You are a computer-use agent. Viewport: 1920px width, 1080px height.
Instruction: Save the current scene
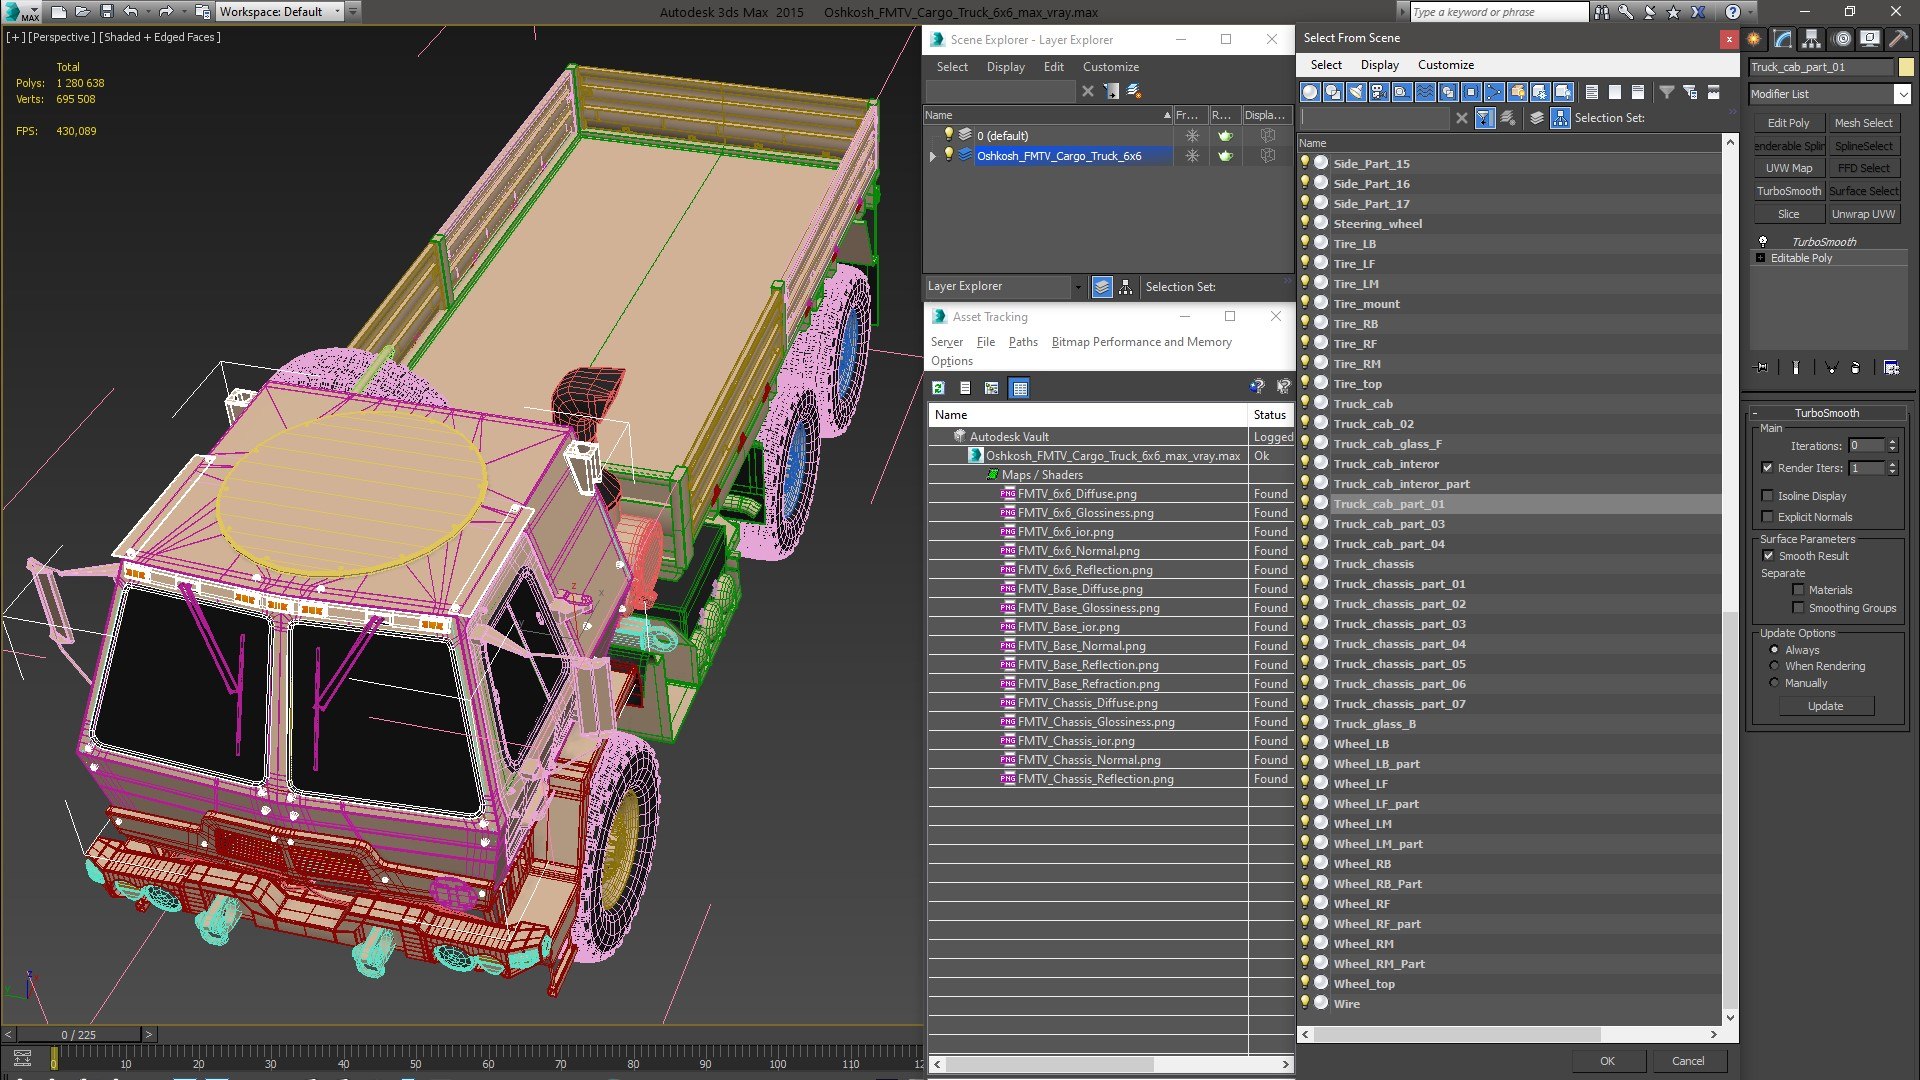click(x=107, y=12)
